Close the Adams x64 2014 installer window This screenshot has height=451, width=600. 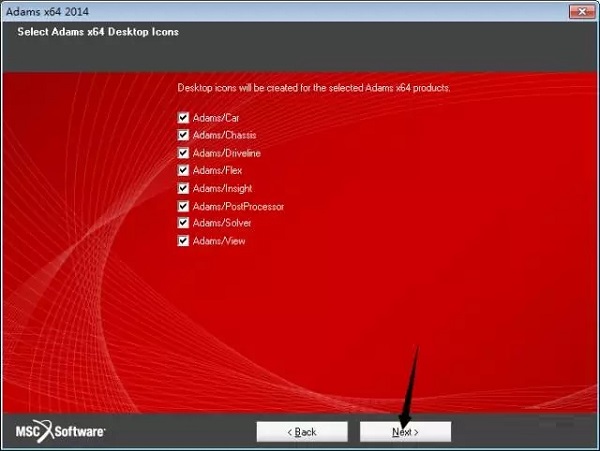582,11
